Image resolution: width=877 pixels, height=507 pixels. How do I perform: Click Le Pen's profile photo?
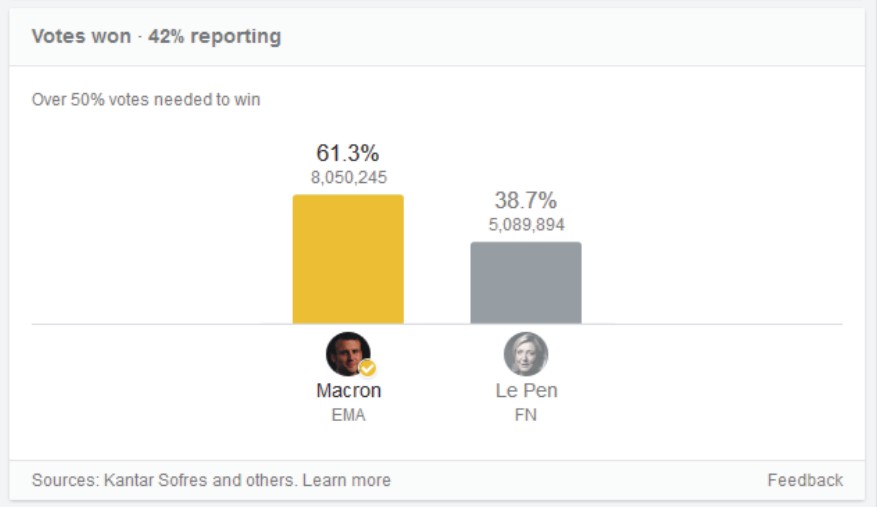click(x=526, y=354)
